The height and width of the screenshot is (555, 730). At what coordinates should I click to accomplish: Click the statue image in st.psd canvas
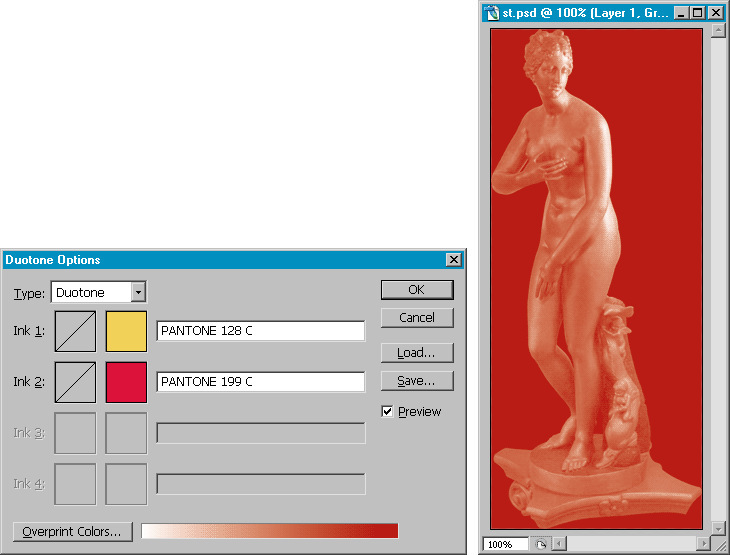pos(596,279)
